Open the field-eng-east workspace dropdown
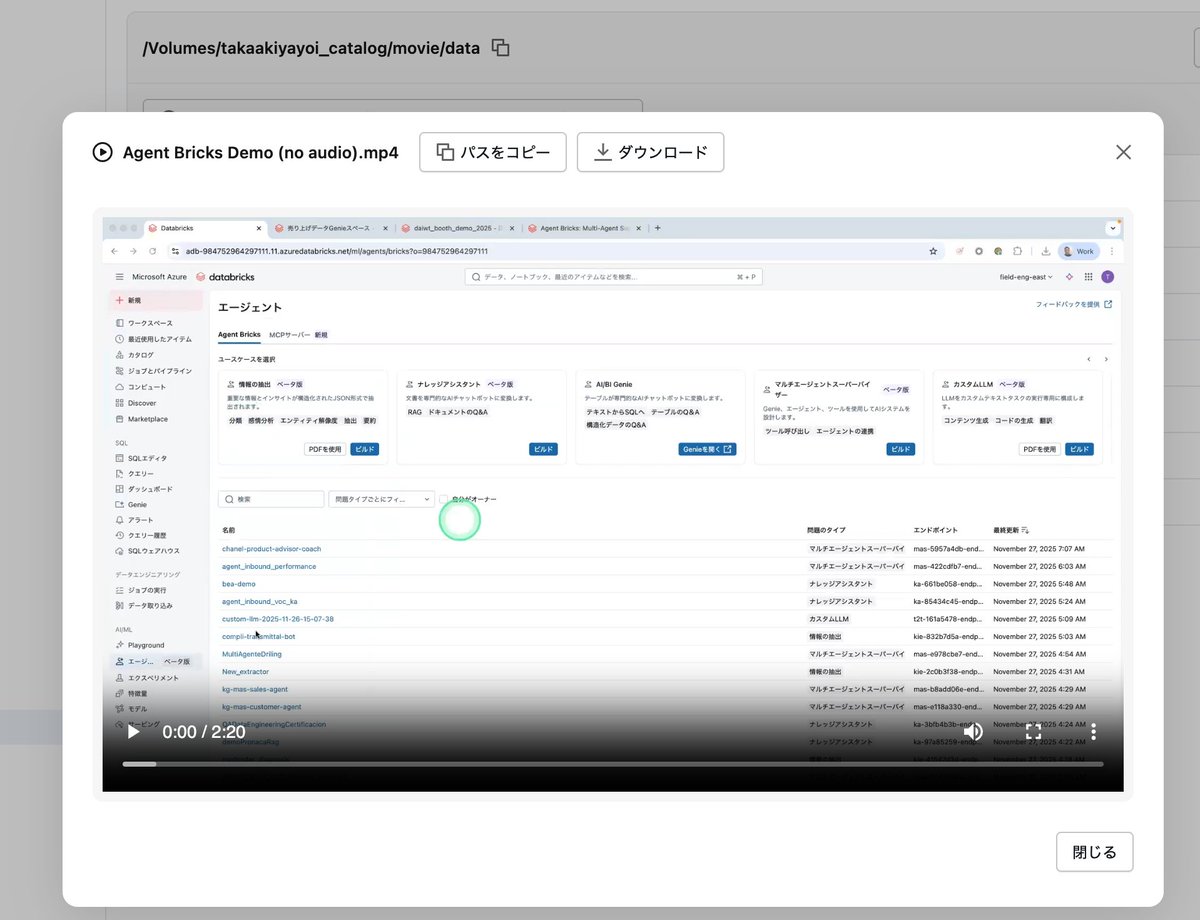This screenshot has height=920, width=1200. tap(1026, 277)
